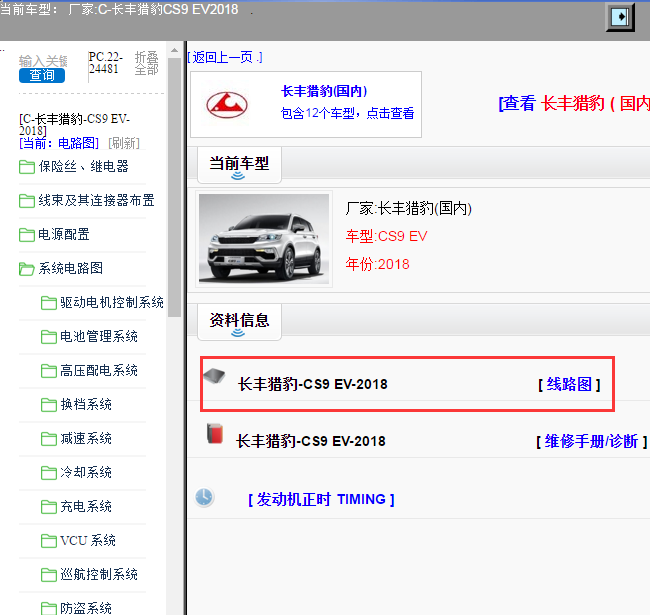Open the 电池管理系统 folder icon
This screenshot has width=650, height=615.
click(x=49, y=337)
